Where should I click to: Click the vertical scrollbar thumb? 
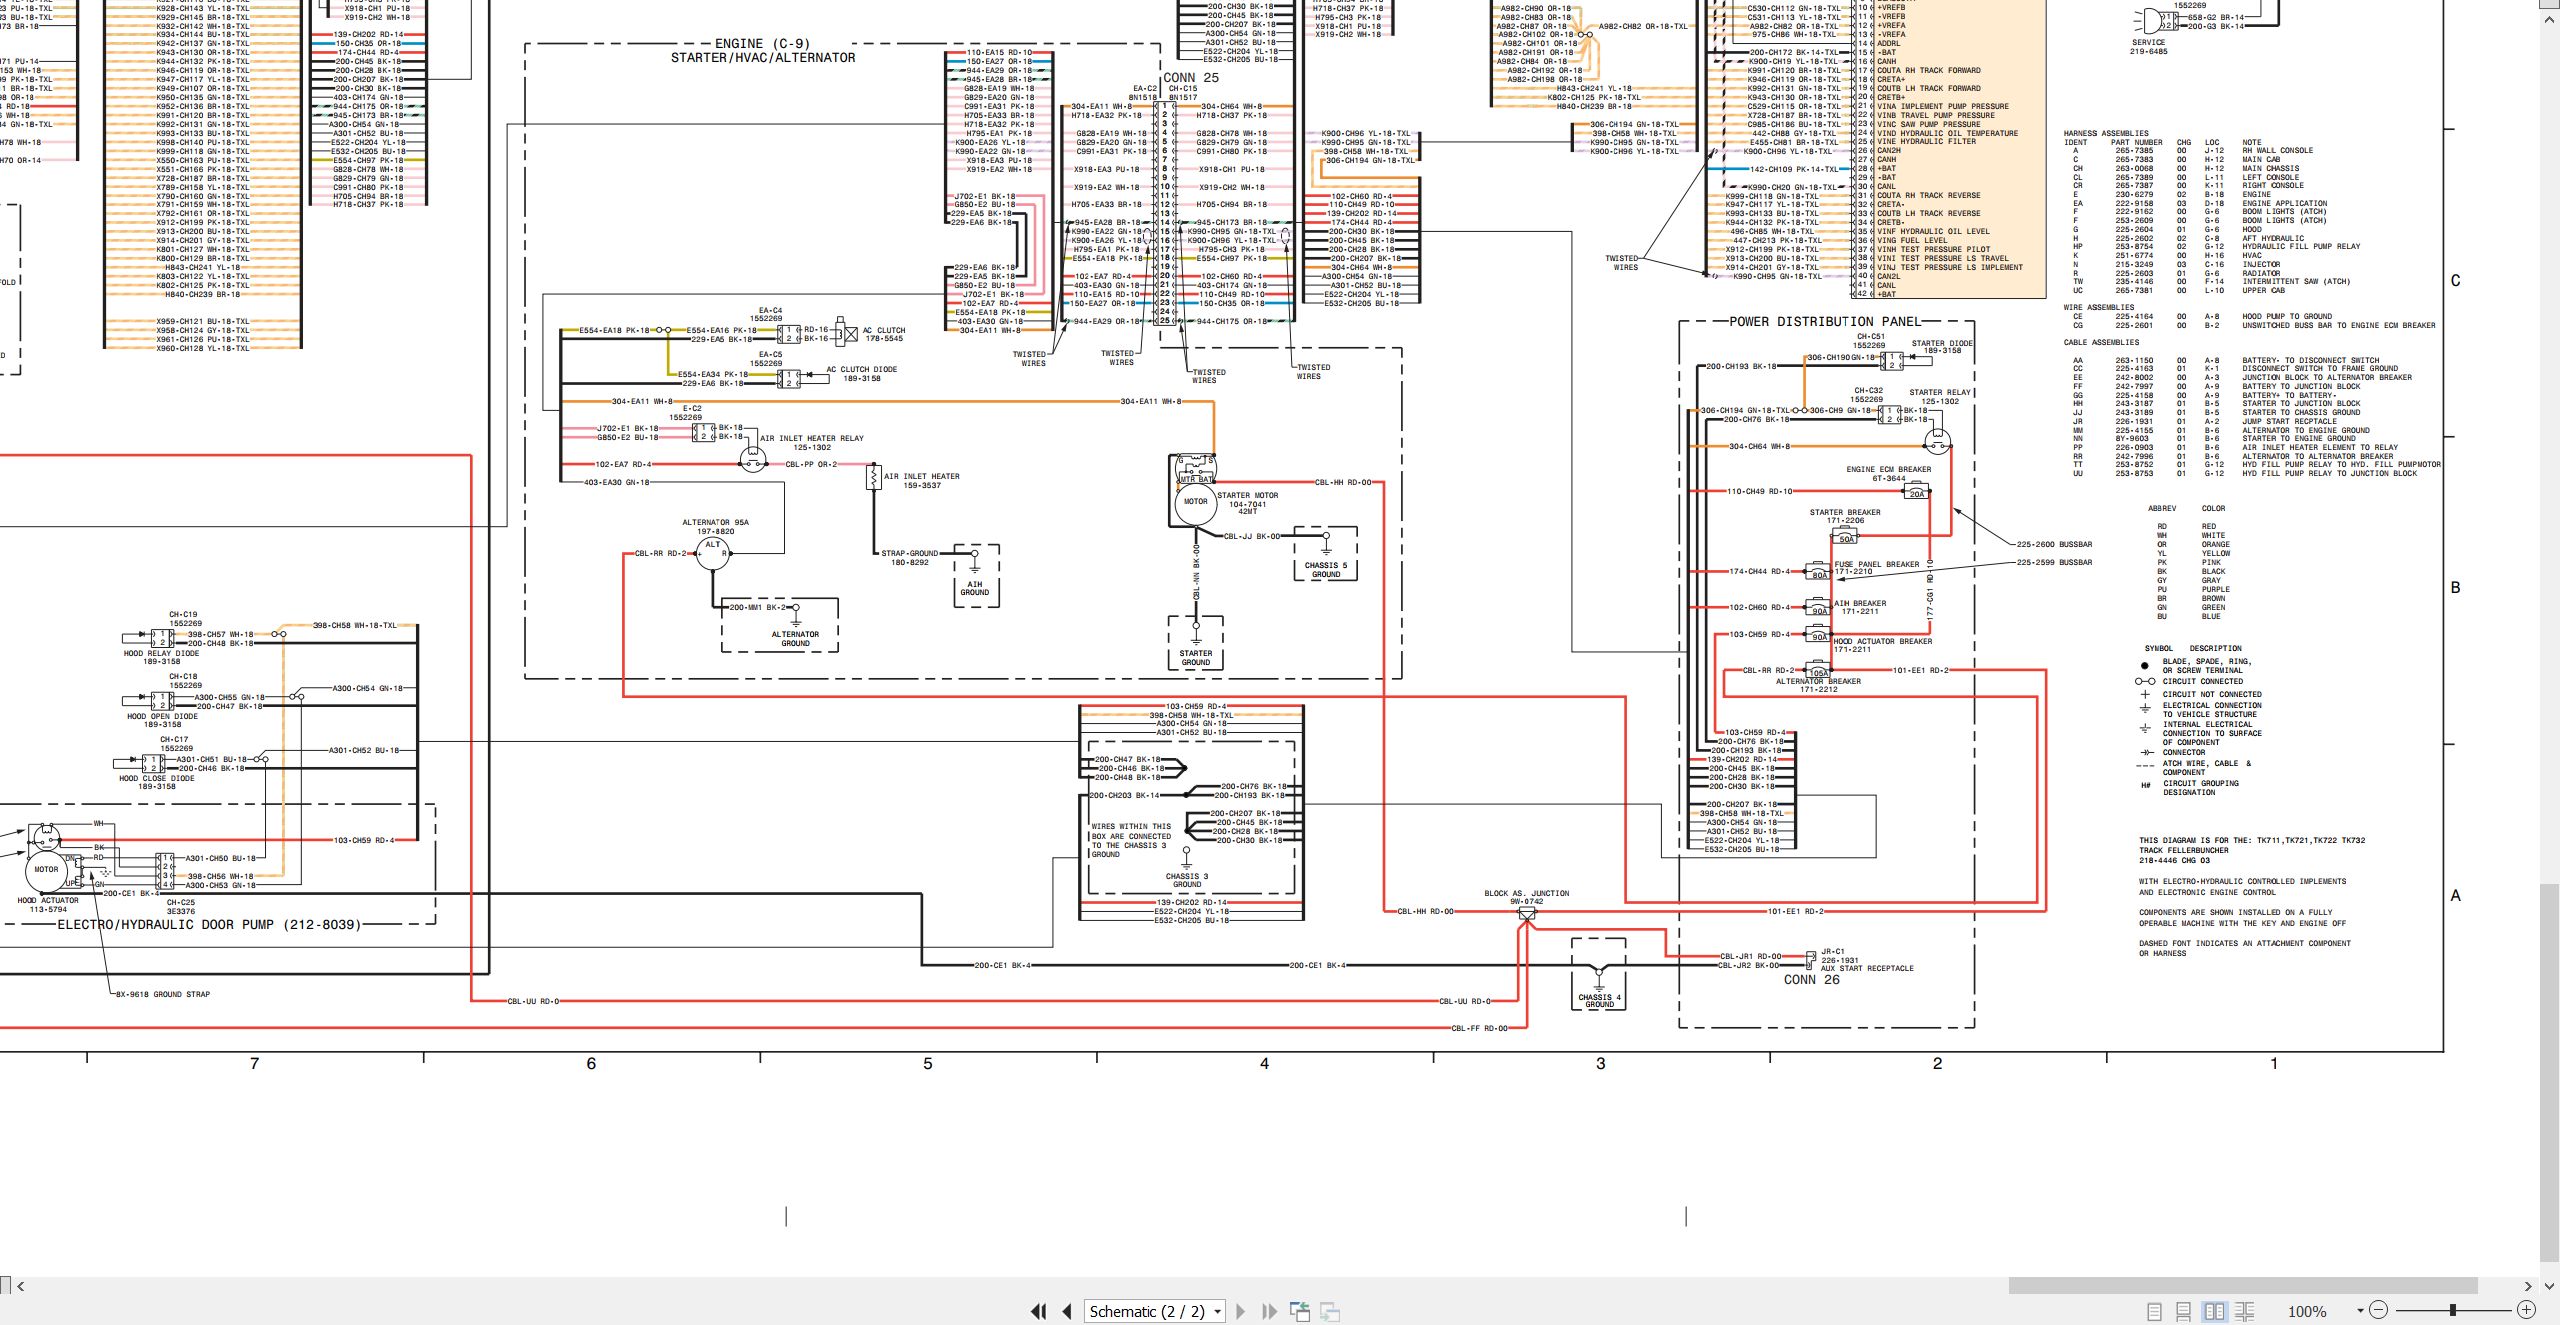2550,1070
